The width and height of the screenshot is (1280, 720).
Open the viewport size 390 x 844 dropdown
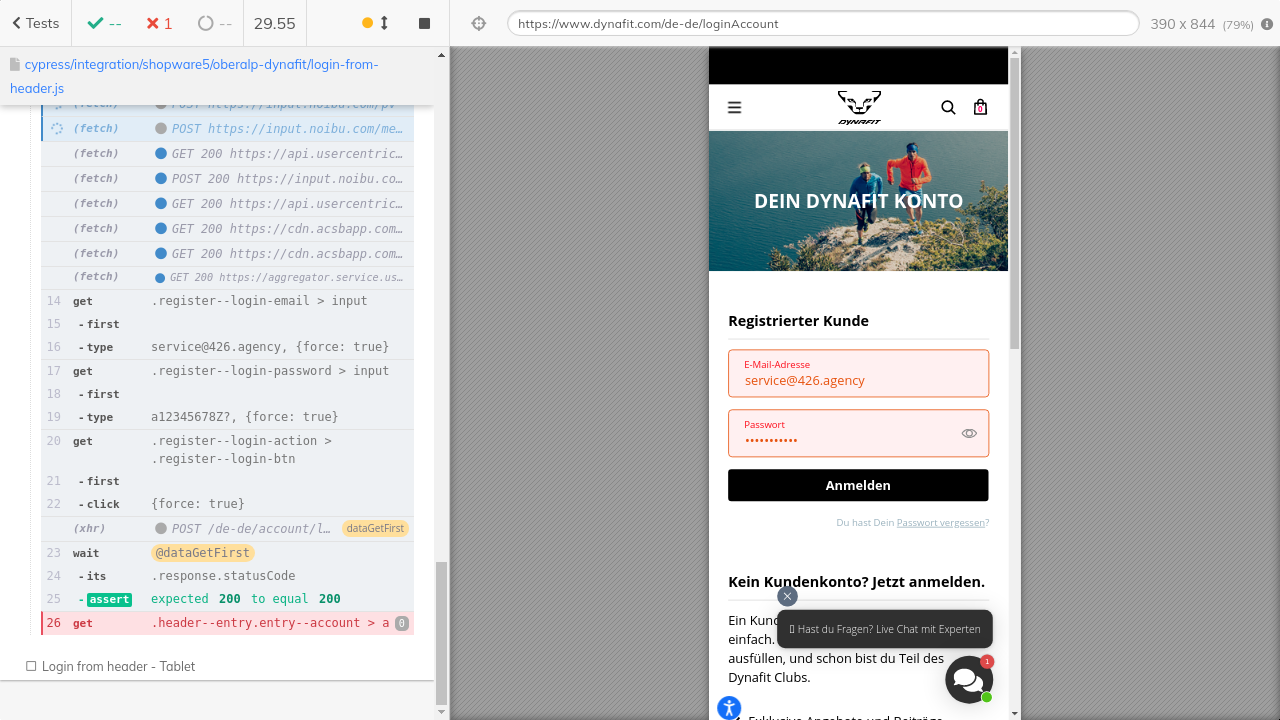(1200, 24)
